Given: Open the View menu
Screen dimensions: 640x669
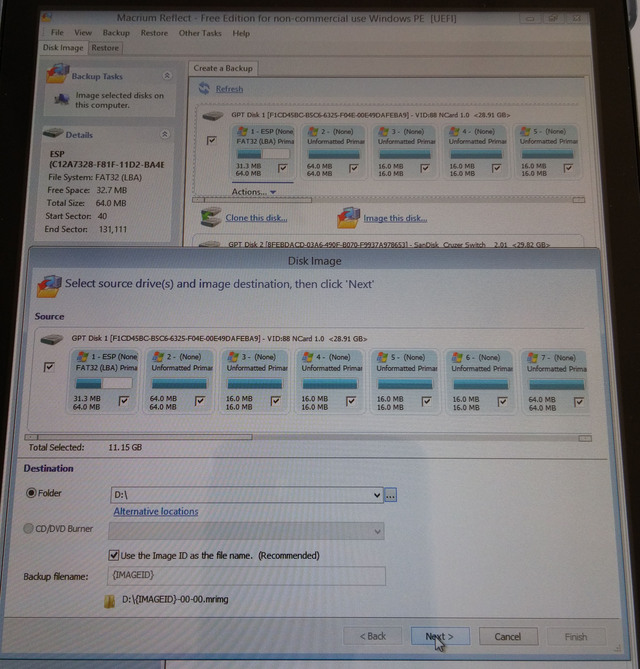Looking at the screenshot, I should click(x=83, y=32).
